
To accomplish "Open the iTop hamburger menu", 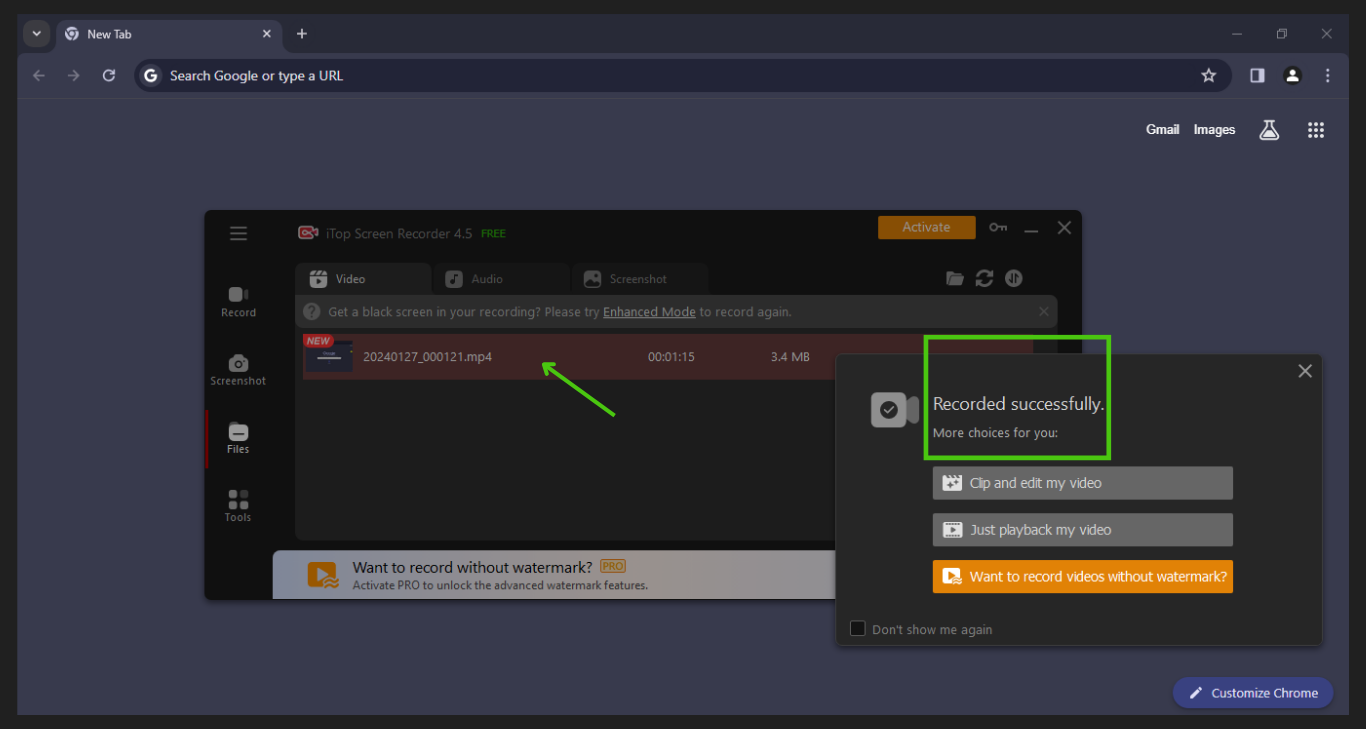I will 238,233.
